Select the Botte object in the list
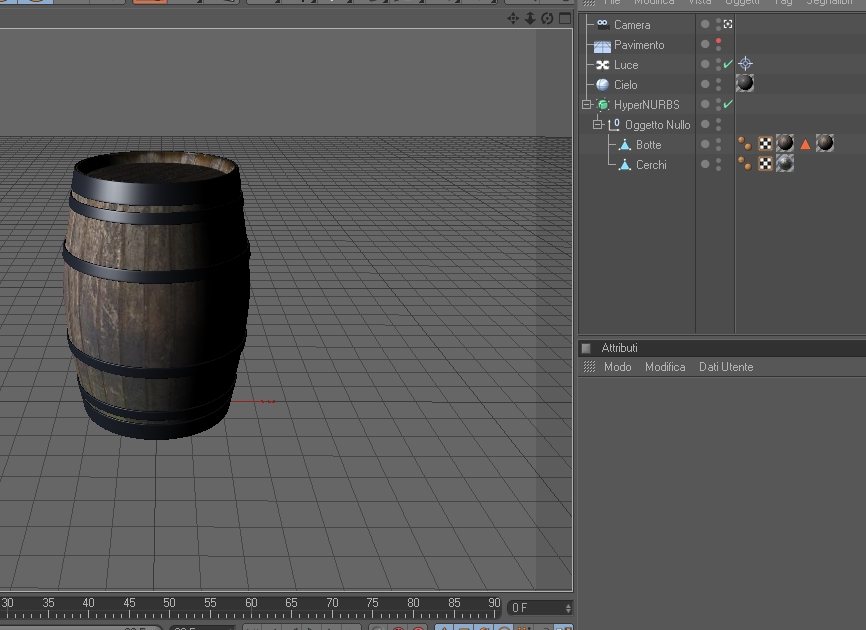Image resolution: width=866 pixels, height=630 pixels. pyautogui.click(x=648, y=144)
